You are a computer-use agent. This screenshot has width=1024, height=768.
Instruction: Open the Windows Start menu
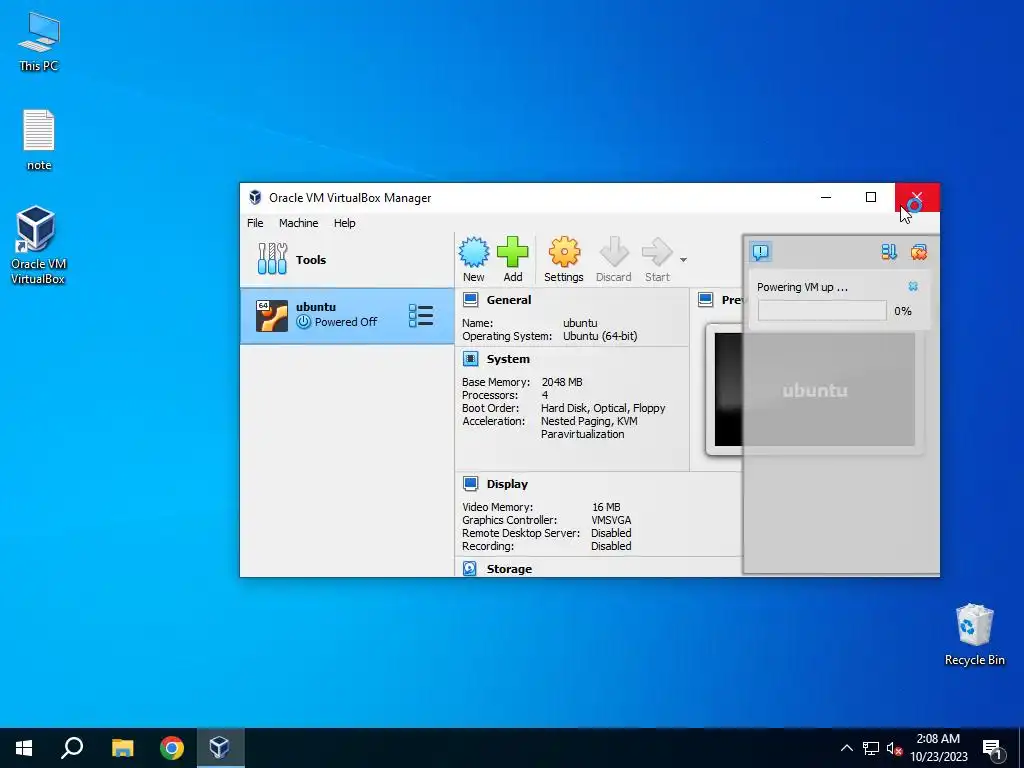pos(24,748)
